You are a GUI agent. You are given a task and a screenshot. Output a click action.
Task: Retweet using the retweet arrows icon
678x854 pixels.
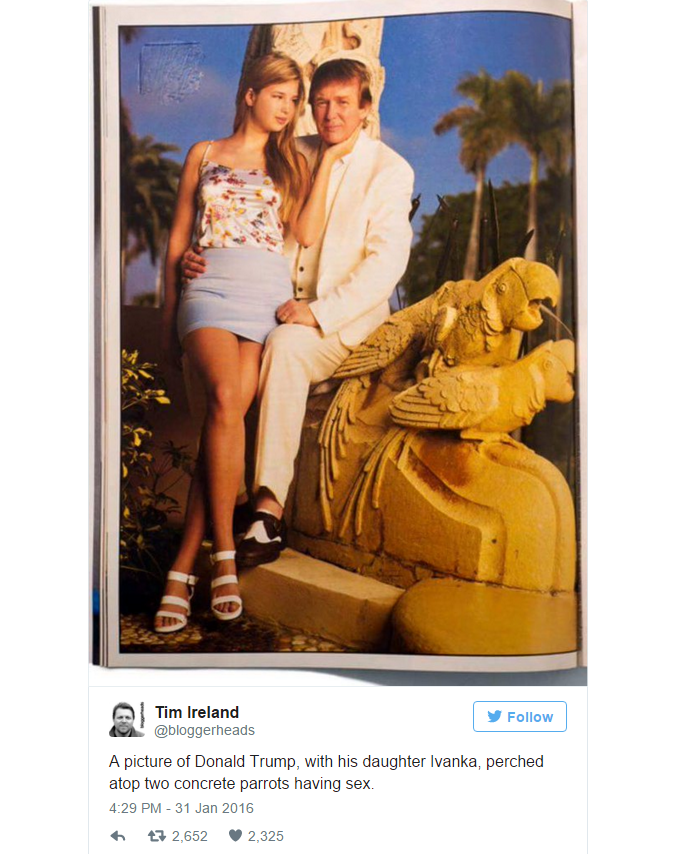pos(157,835)
